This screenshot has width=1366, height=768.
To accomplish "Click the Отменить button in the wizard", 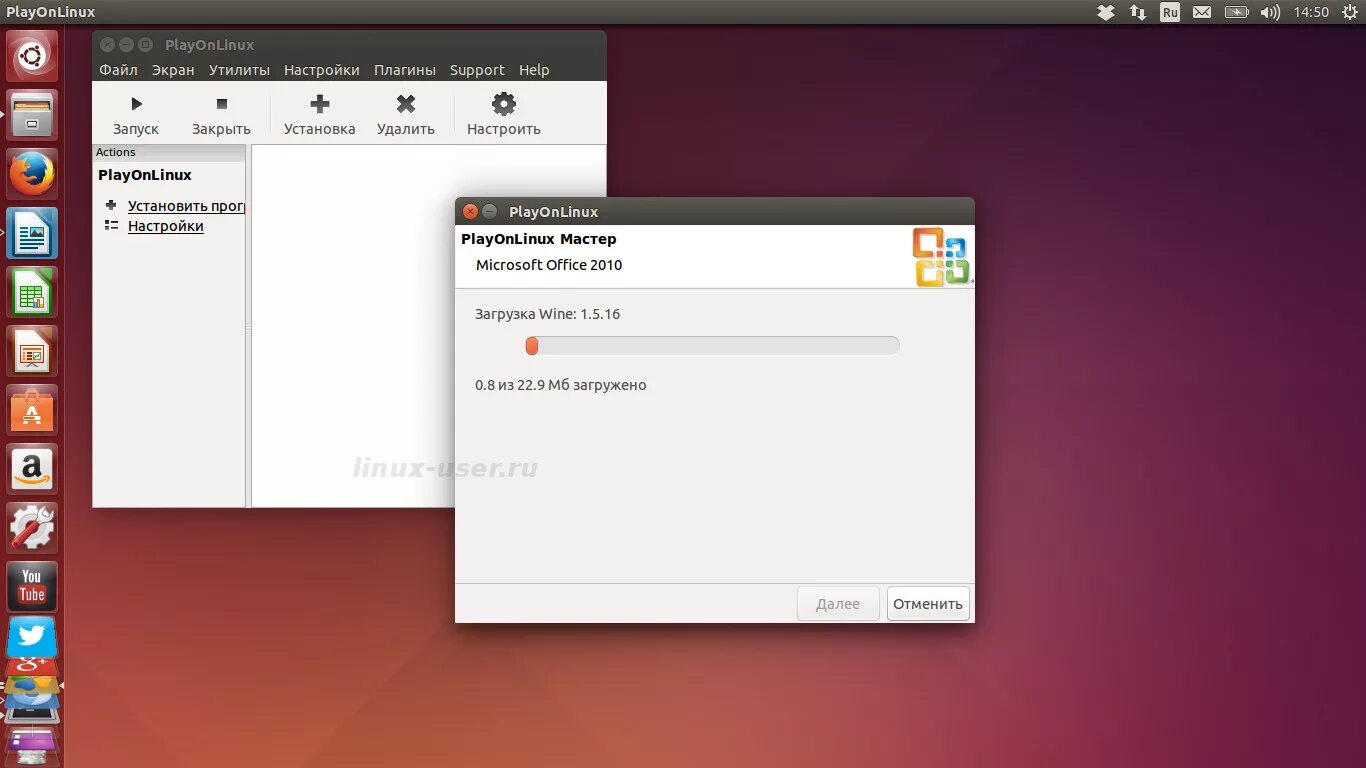I will click(928, 603).
